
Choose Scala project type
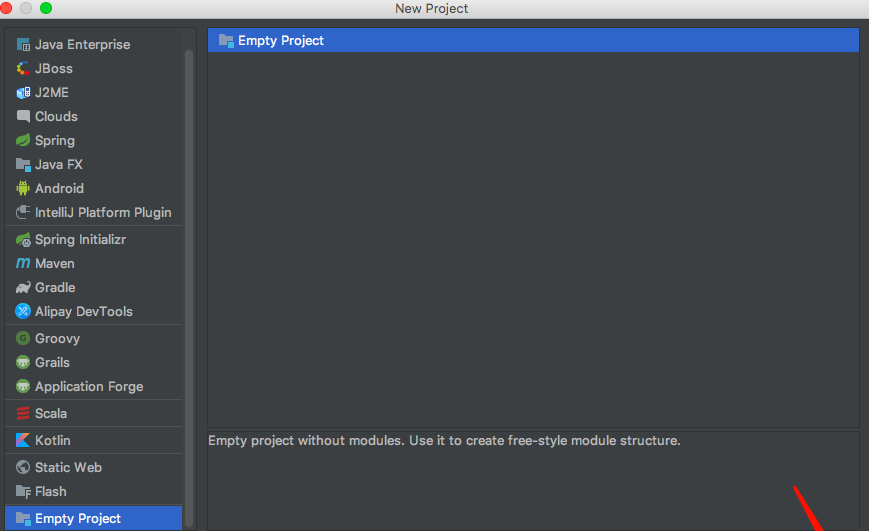tap(93, 413)
